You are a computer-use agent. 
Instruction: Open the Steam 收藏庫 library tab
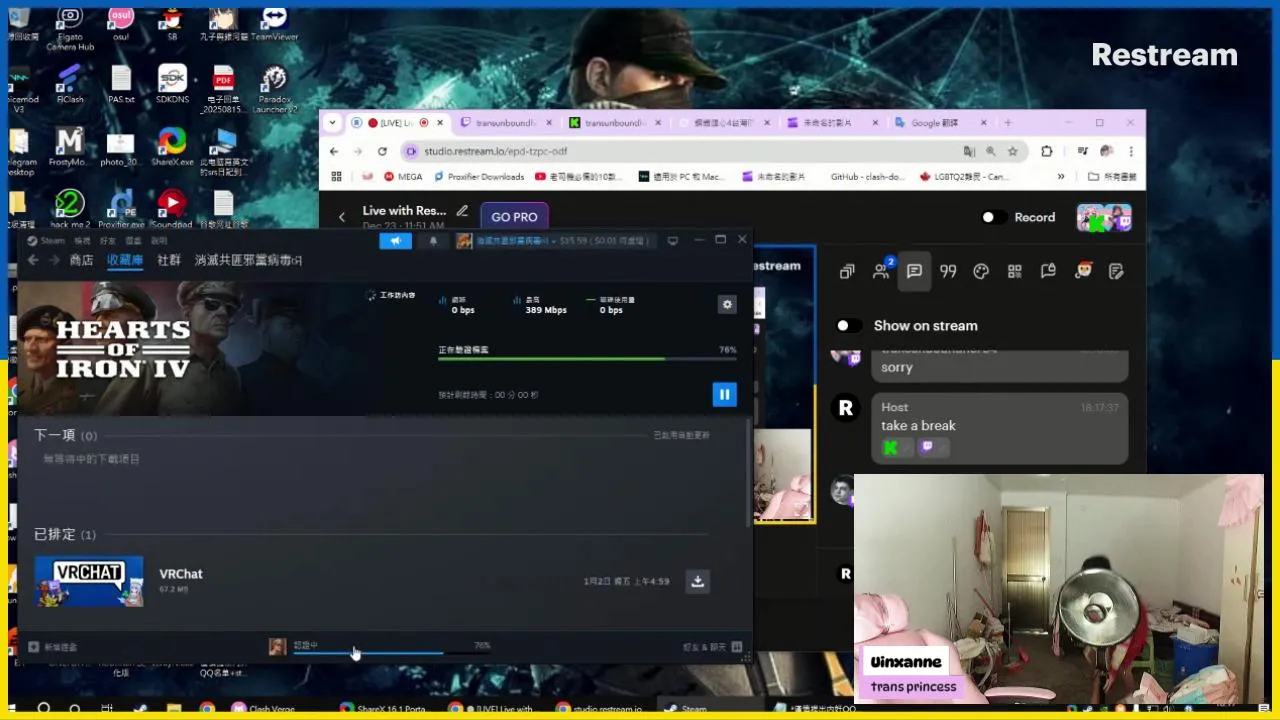125,260
